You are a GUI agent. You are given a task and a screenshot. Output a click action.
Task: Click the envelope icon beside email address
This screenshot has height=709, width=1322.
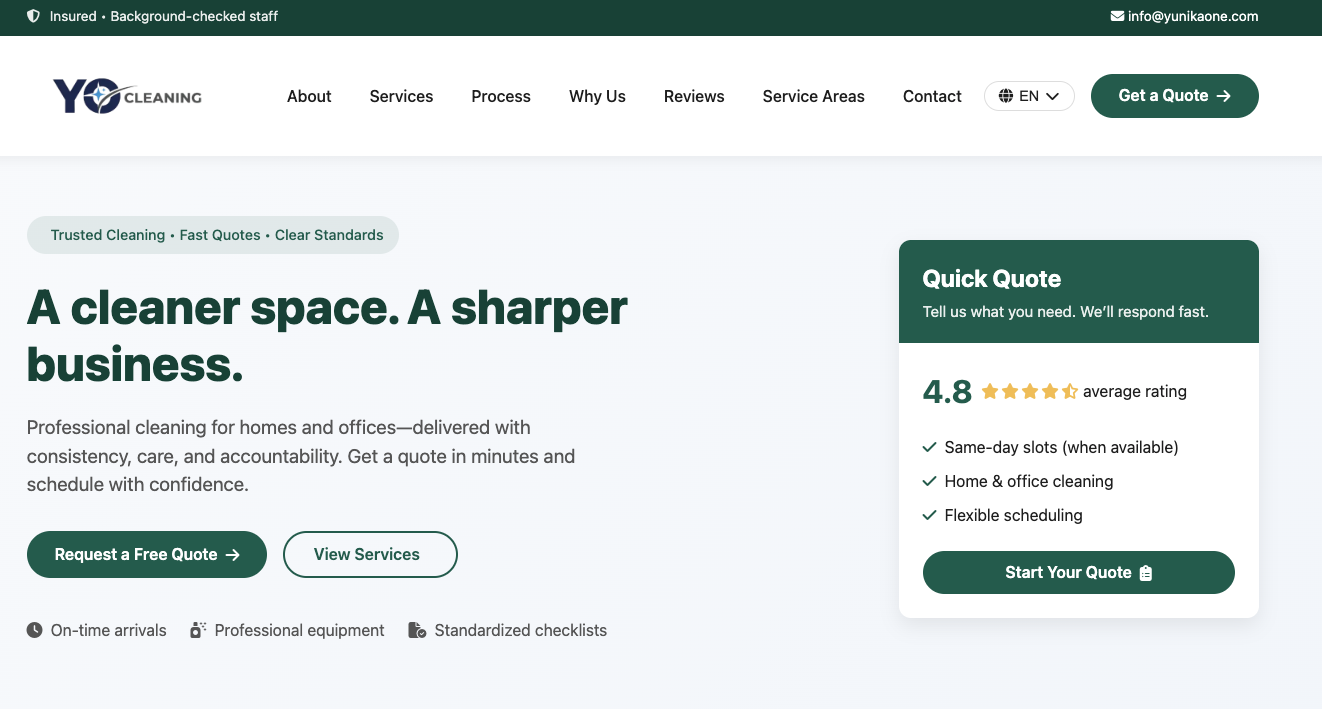tap(1117, 16)
